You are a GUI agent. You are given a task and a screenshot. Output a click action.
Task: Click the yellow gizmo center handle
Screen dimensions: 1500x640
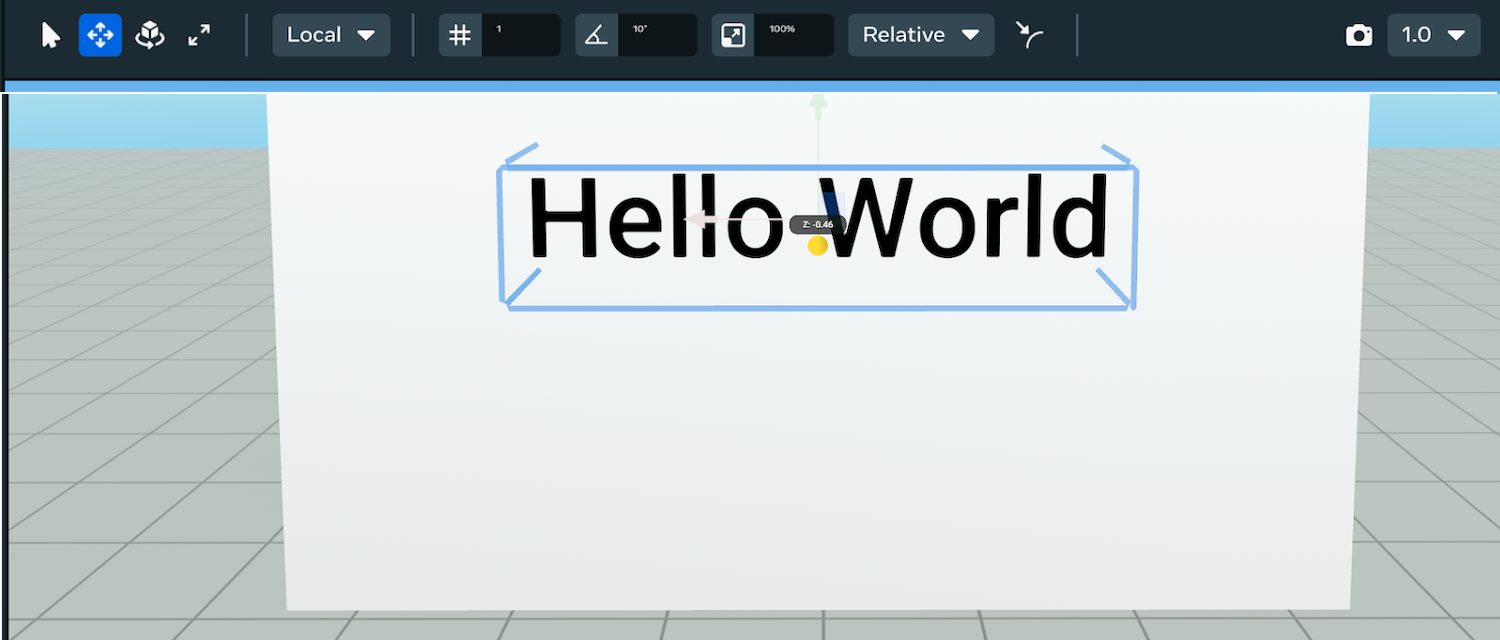coord(818,245)
